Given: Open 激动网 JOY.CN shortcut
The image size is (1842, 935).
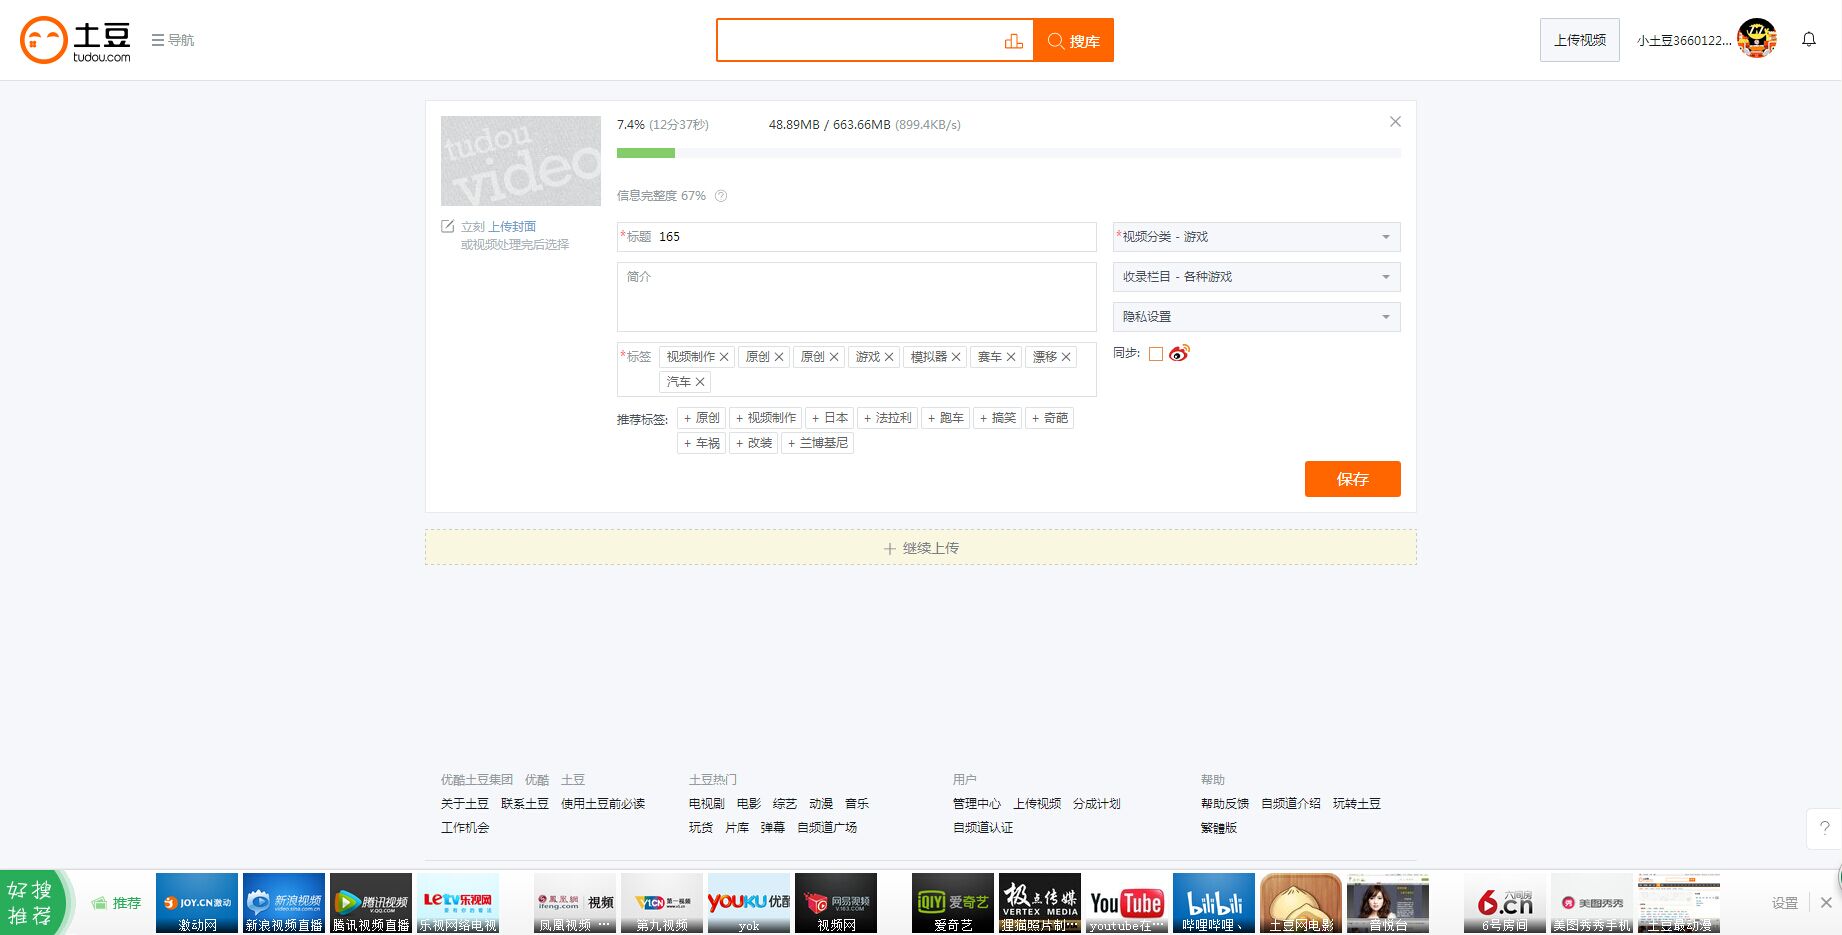Looking at the screenshot, I should [x=197, y=903].
